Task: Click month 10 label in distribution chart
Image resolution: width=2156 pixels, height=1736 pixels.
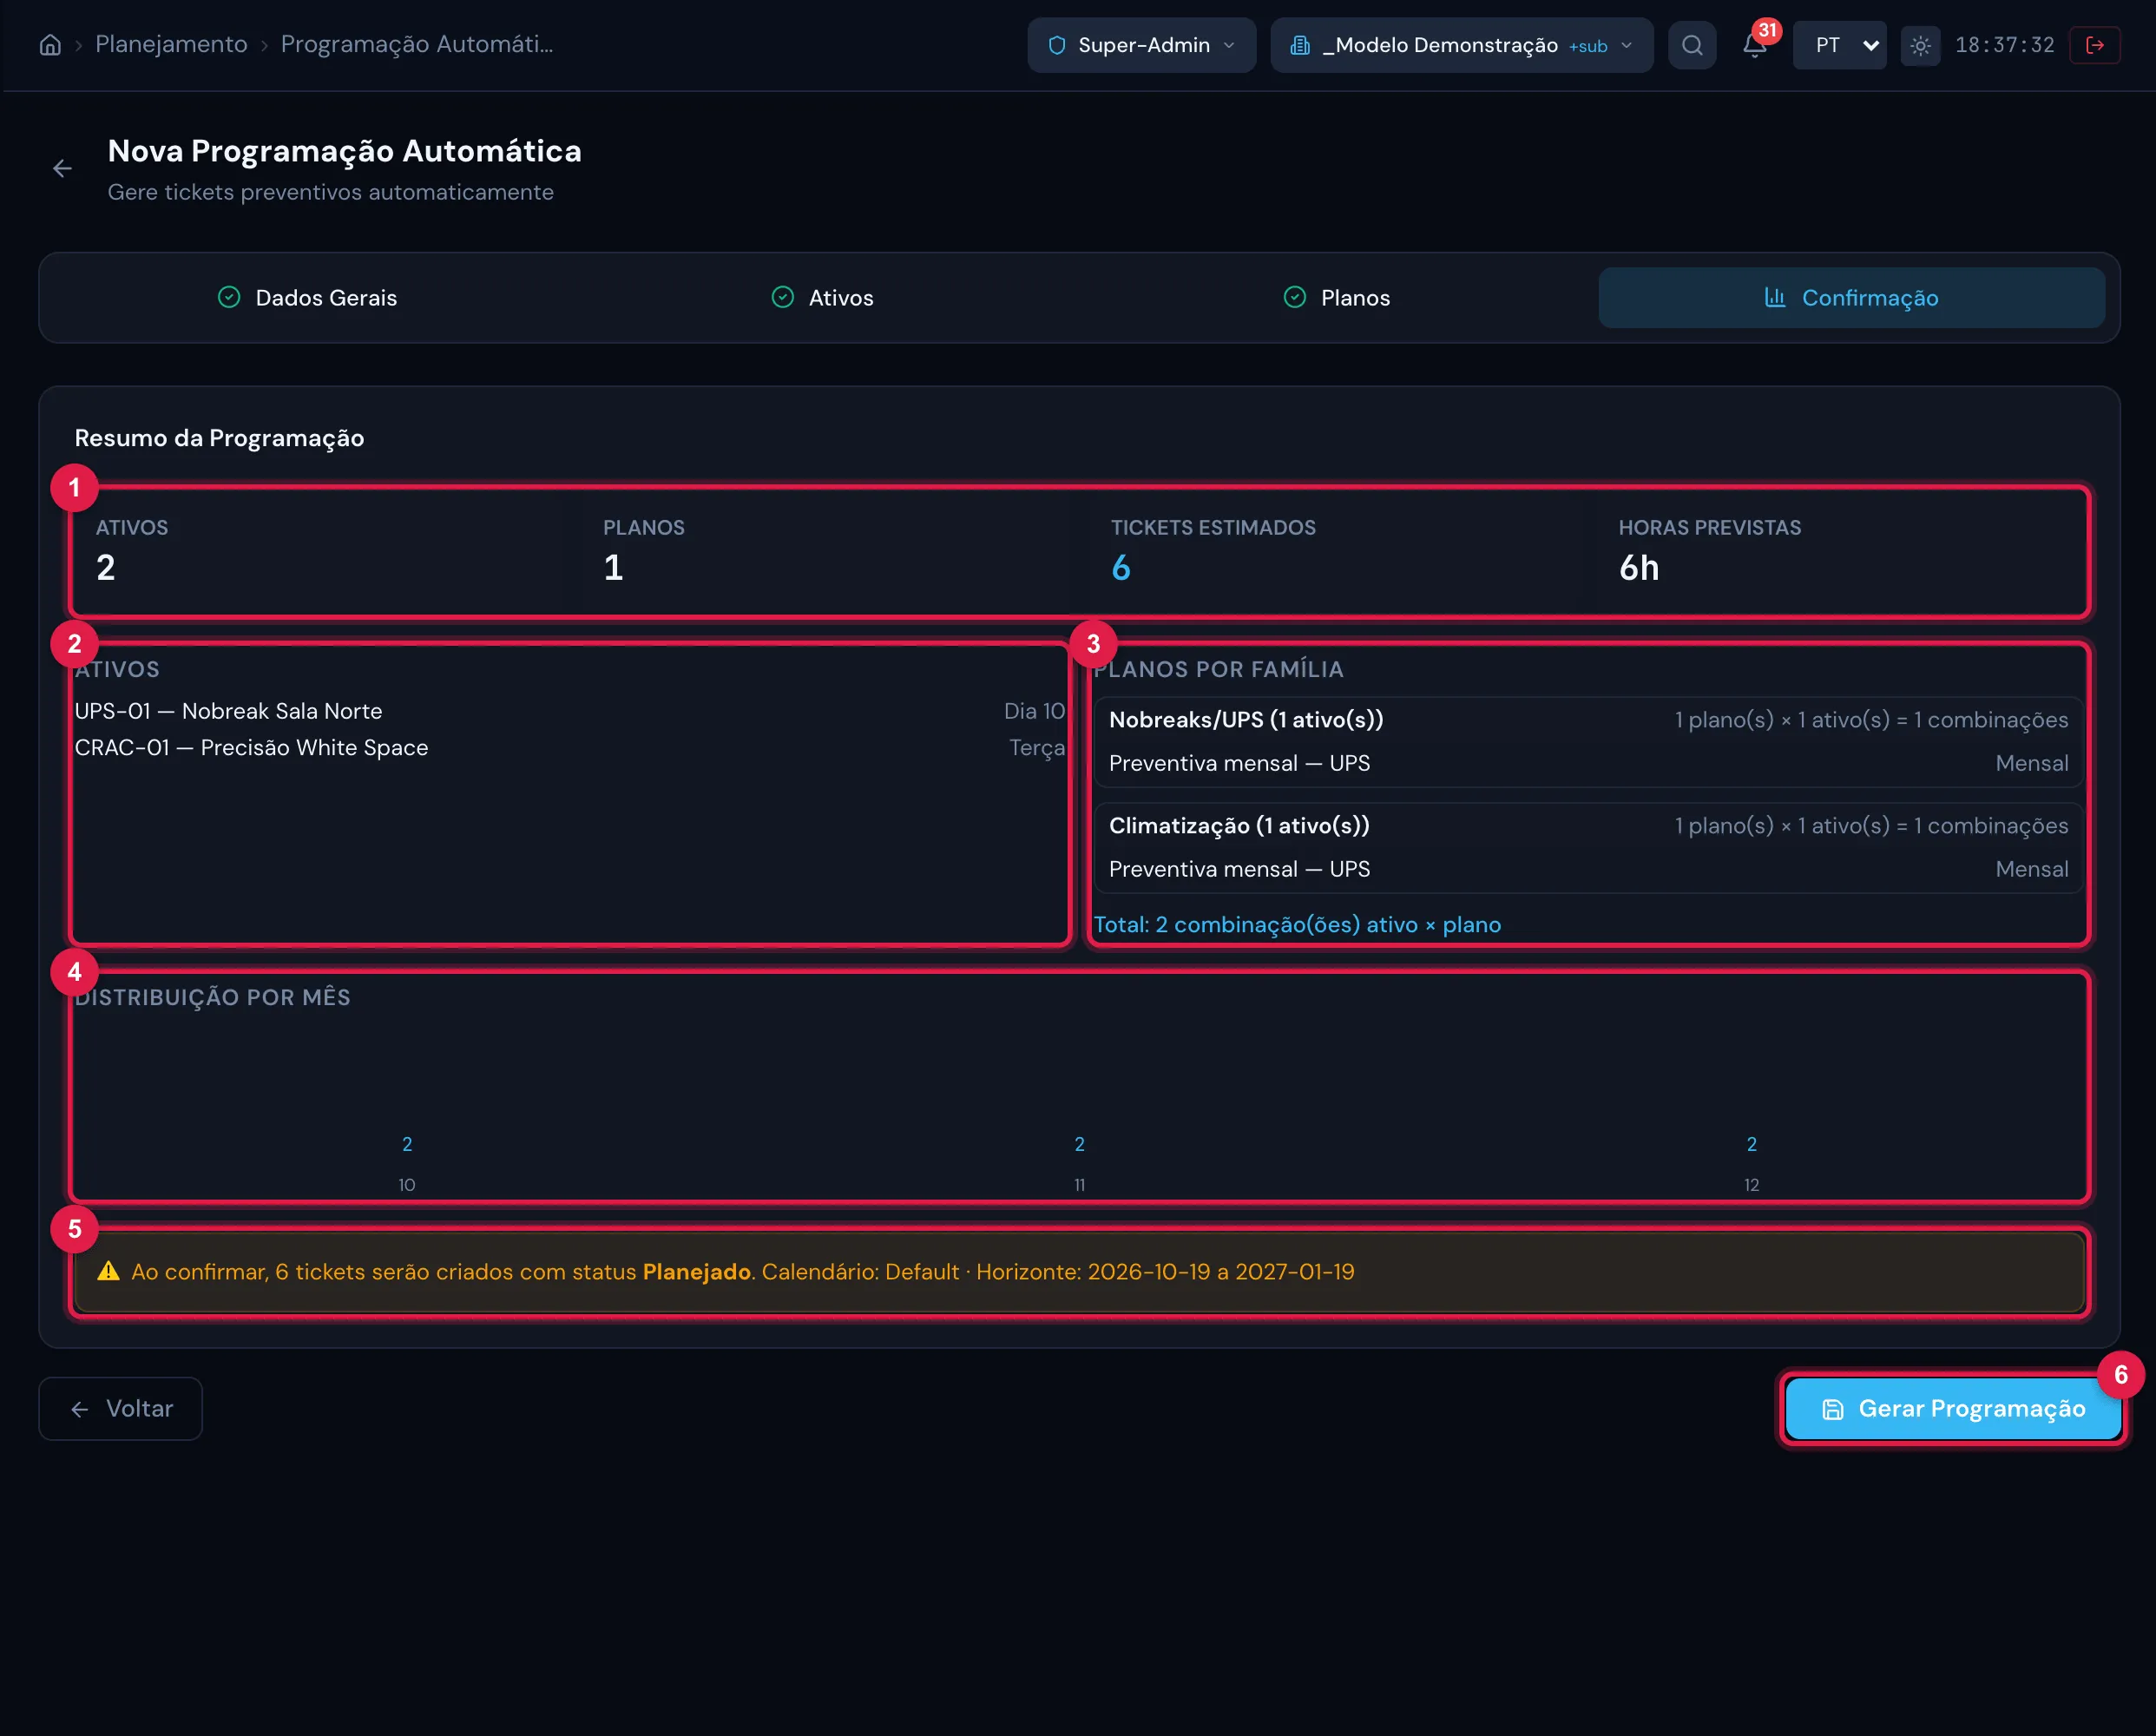Action: click(407, 1185)
